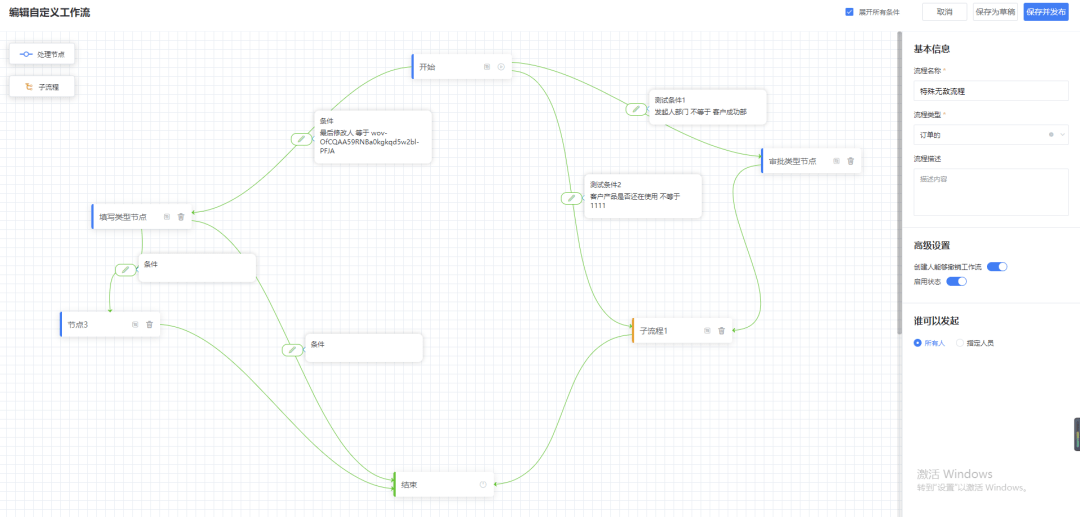Click the edit icon on 子流程1 node

[x=707, y=331]
